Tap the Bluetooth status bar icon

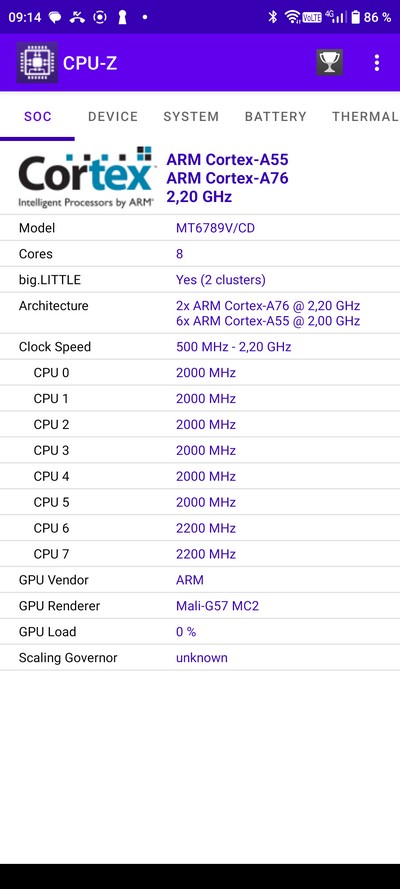coord(273,17)
